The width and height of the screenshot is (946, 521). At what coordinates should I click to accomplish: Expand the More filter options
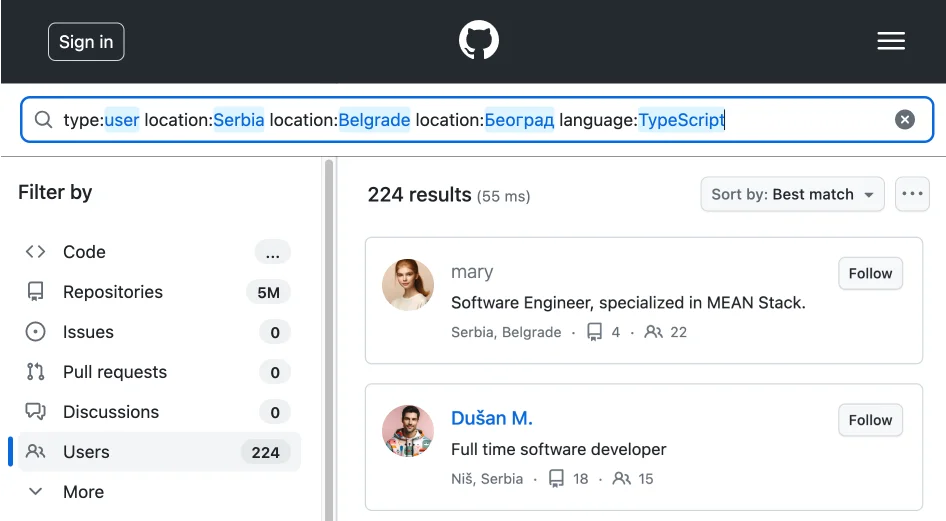[83, 492]
